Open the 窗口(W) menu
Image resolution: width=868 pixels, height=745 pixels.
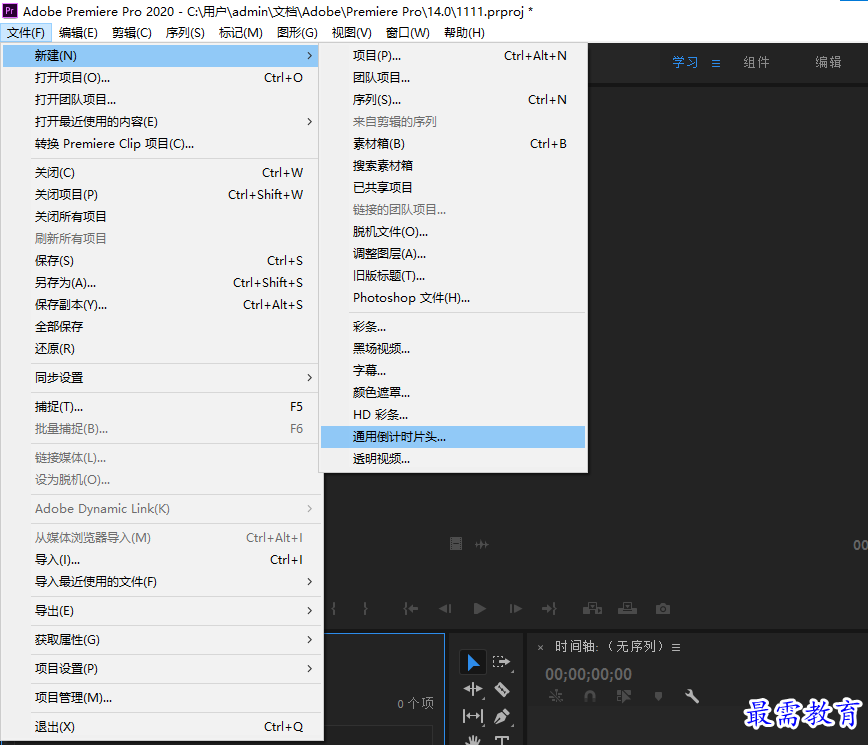[408, 33]
